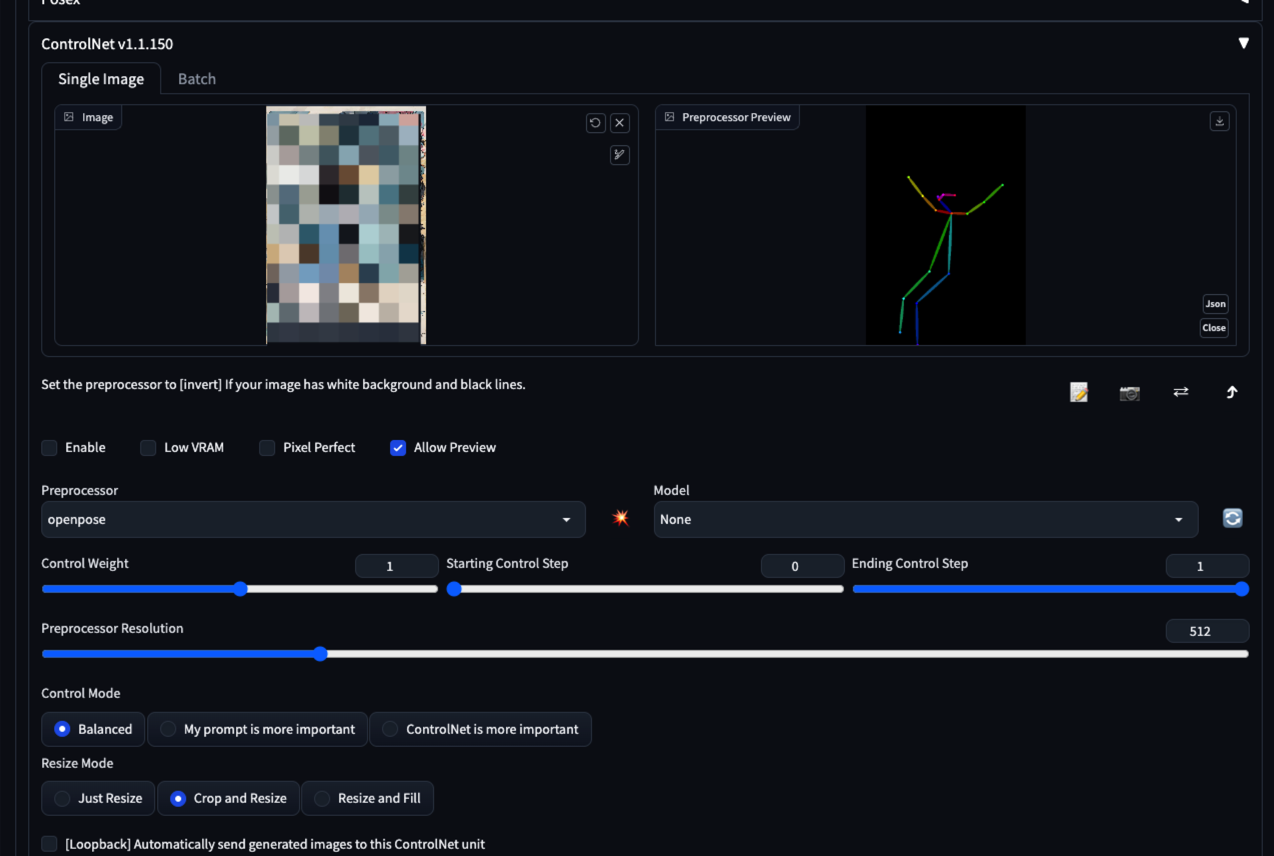Open the Model dropdown showing None

(x=925, y=520)
